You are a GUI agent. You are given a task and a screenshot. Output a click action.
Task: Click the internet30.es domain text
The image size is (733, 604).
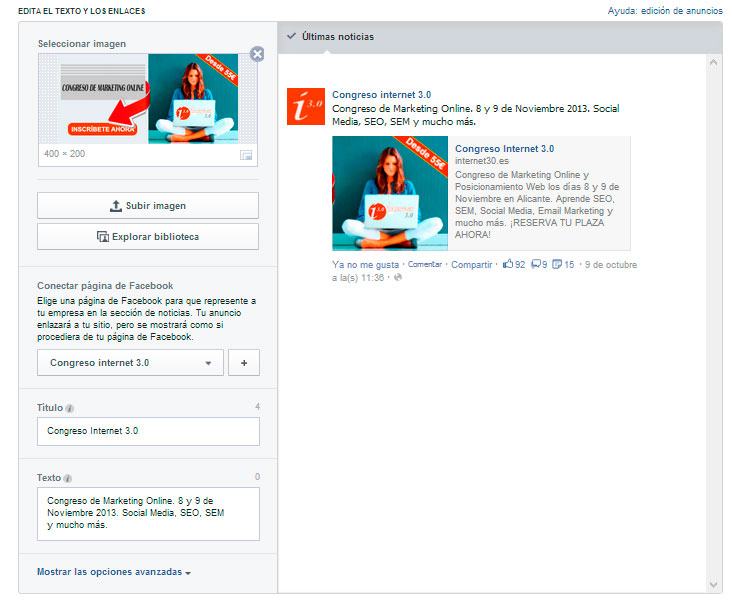pos(482,161)
